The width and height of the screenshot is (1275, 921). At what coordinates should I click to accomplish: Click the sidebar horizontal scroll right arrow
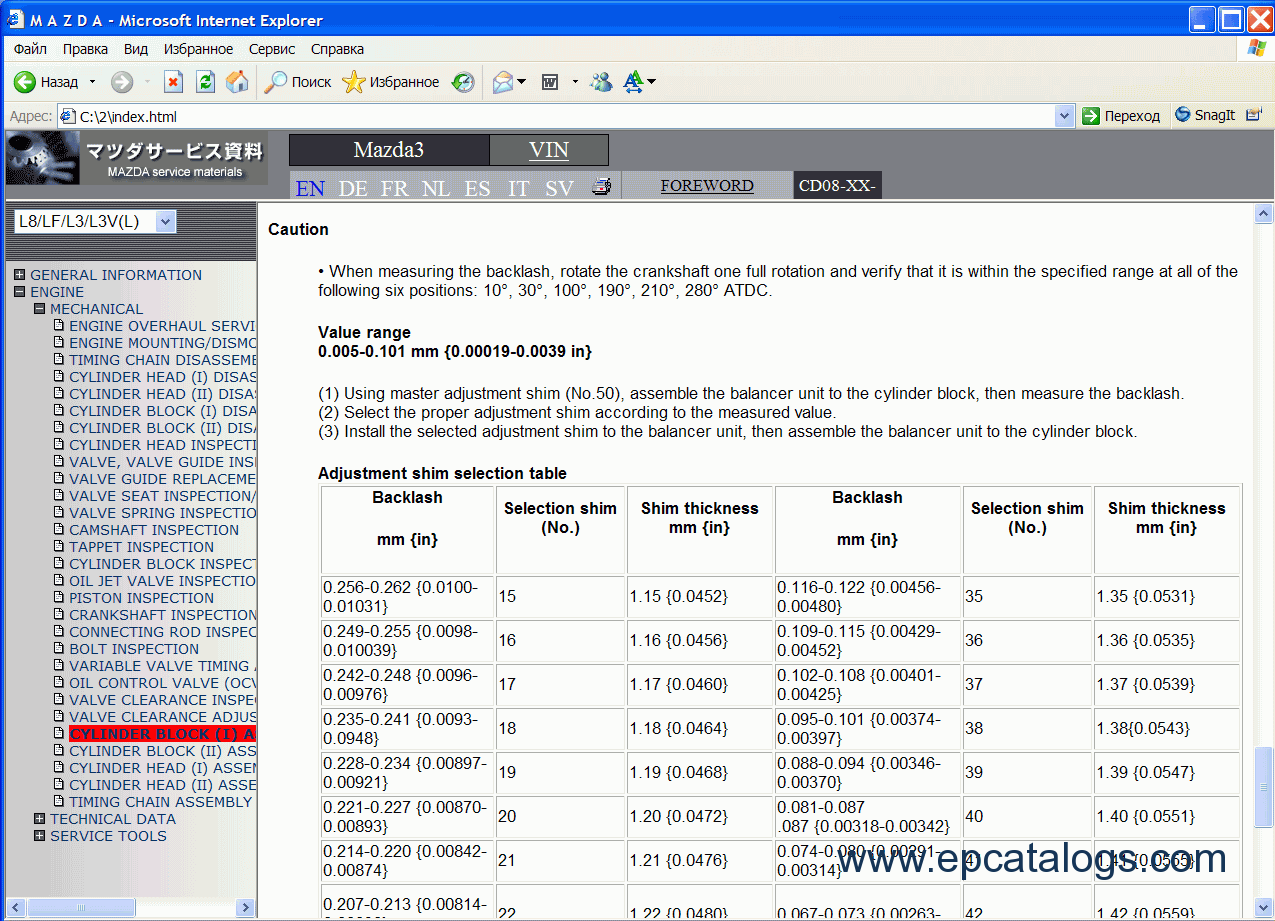pos(246,907)
